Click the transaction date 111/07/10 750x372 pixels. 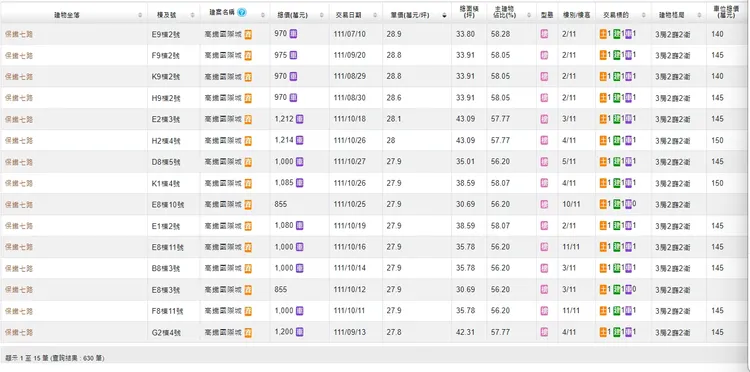click(350, 34)
